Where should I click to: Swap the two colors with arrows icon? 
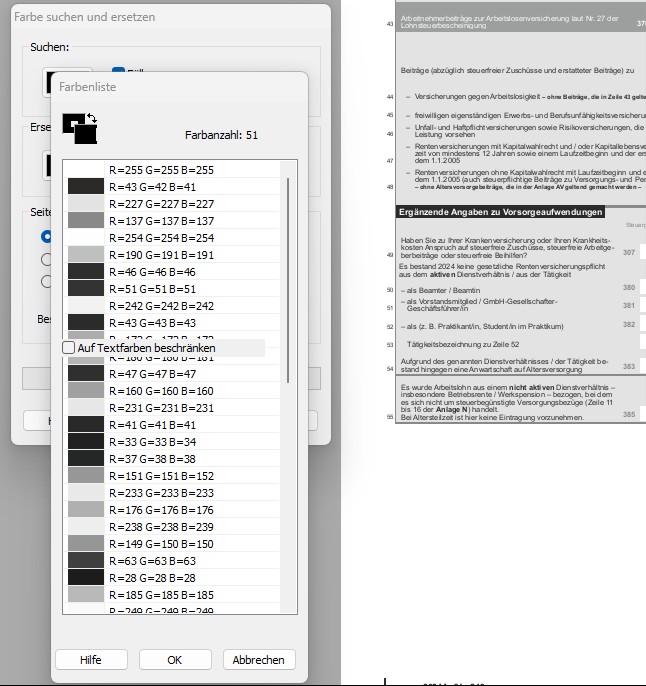[91, 118]
